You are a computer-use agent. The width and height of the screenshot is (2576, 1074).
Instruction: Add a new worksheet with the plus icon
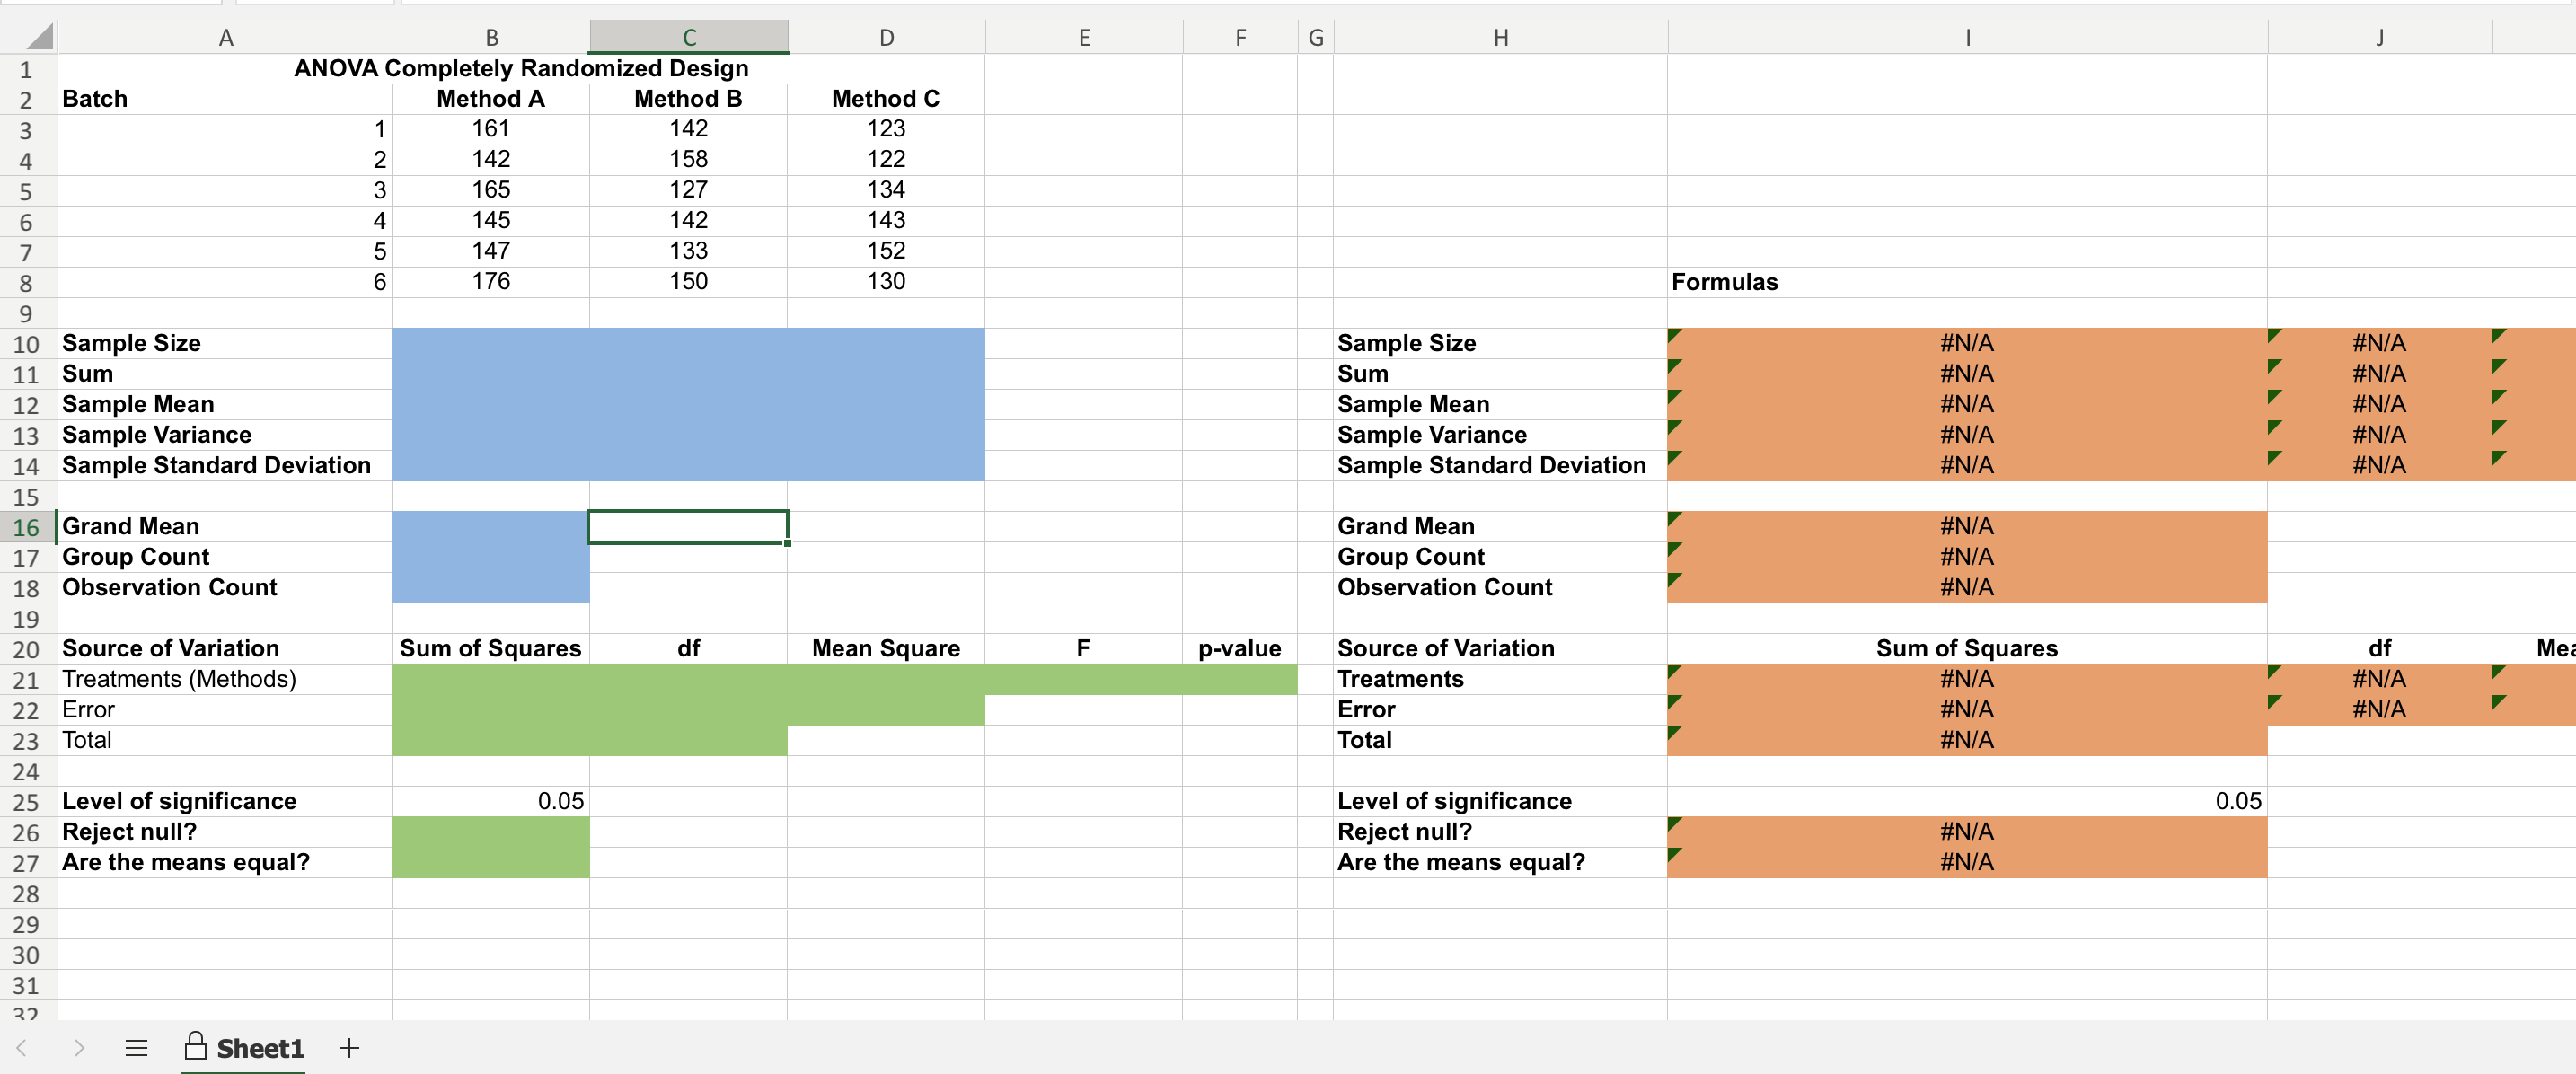coord(349,1048)
